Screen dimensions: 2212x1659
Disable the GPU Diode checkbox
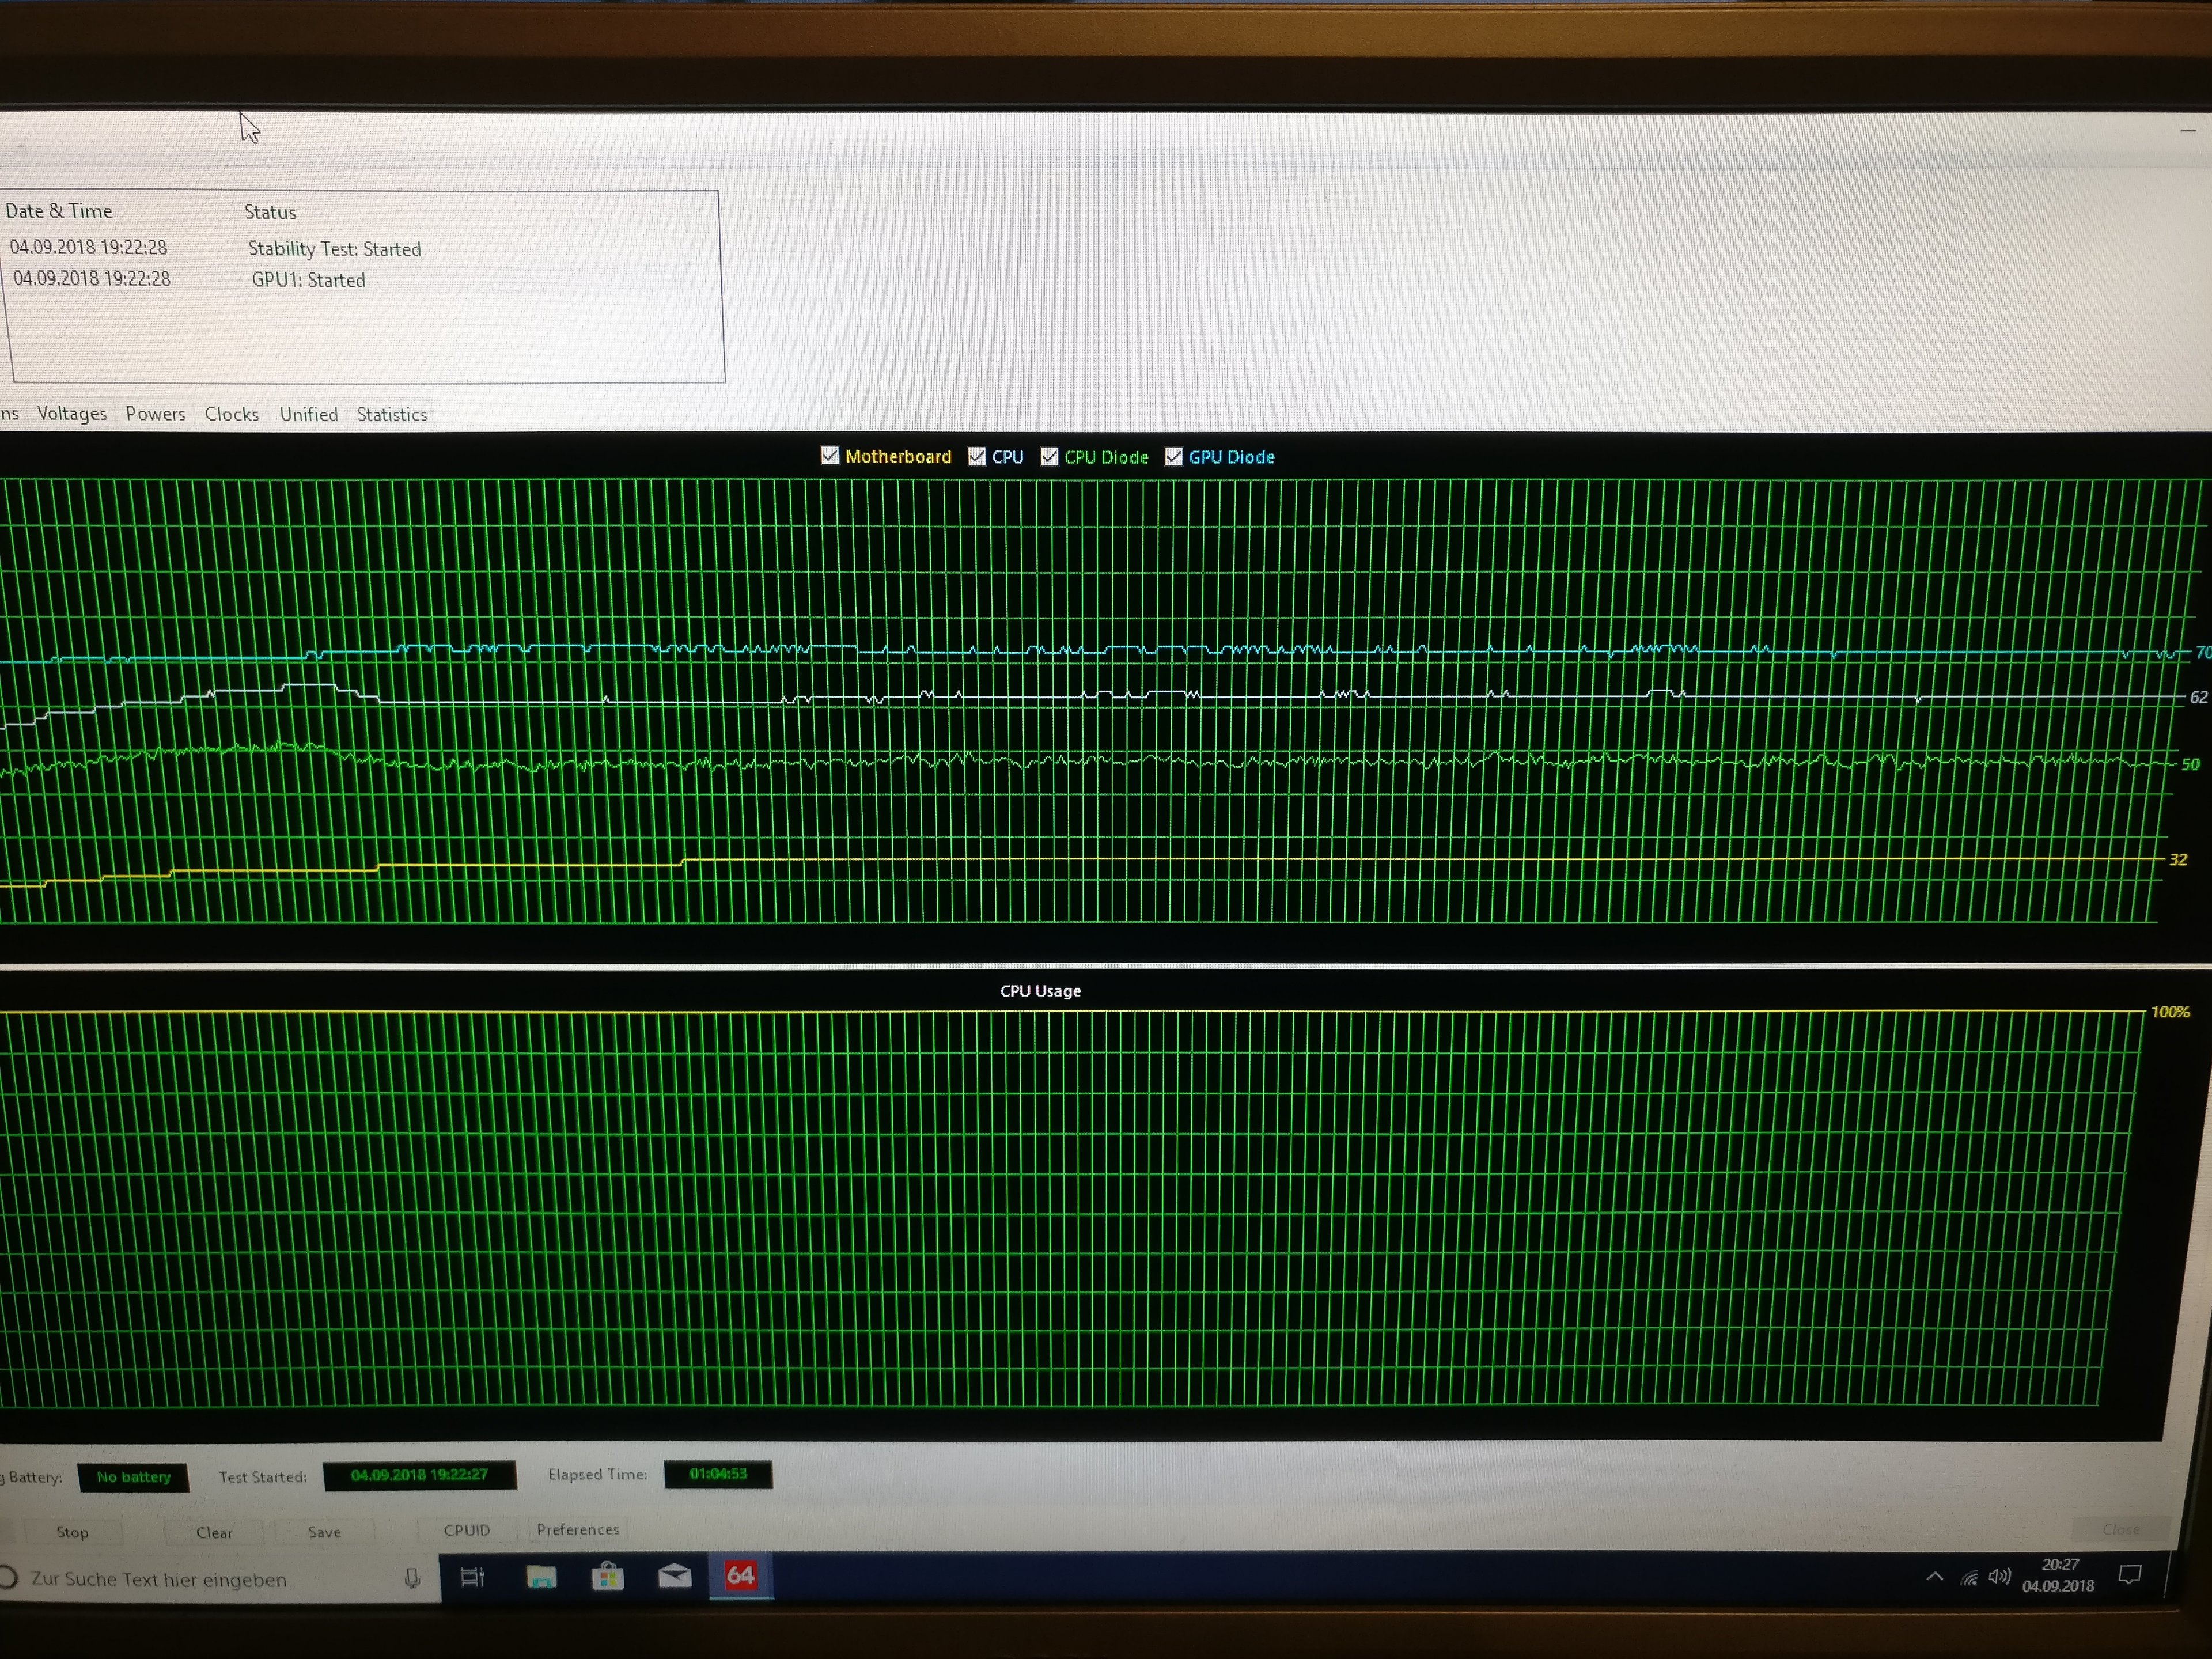pyautogui.click(x=1174, y=457)
